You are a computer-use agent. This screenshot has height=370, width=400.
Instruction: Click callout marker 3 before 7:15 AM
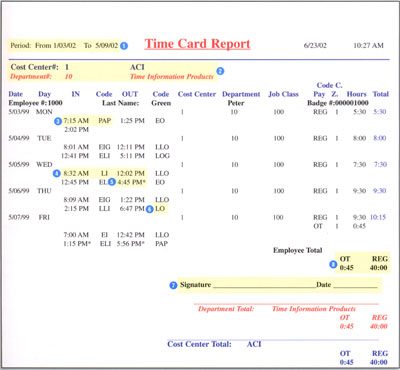point(58,121)
